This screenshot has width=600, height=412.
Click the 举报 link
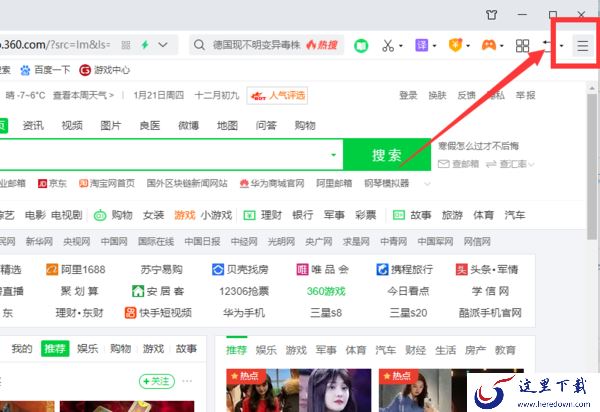tap(525, 95)
